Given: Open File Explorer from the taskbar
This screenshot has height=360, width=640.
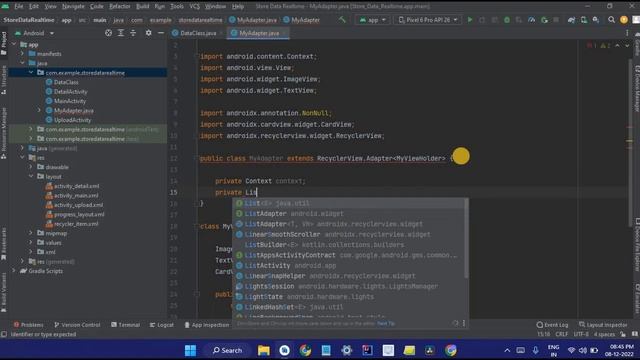Looking at the screenshot, I should (x=264, y=350).
